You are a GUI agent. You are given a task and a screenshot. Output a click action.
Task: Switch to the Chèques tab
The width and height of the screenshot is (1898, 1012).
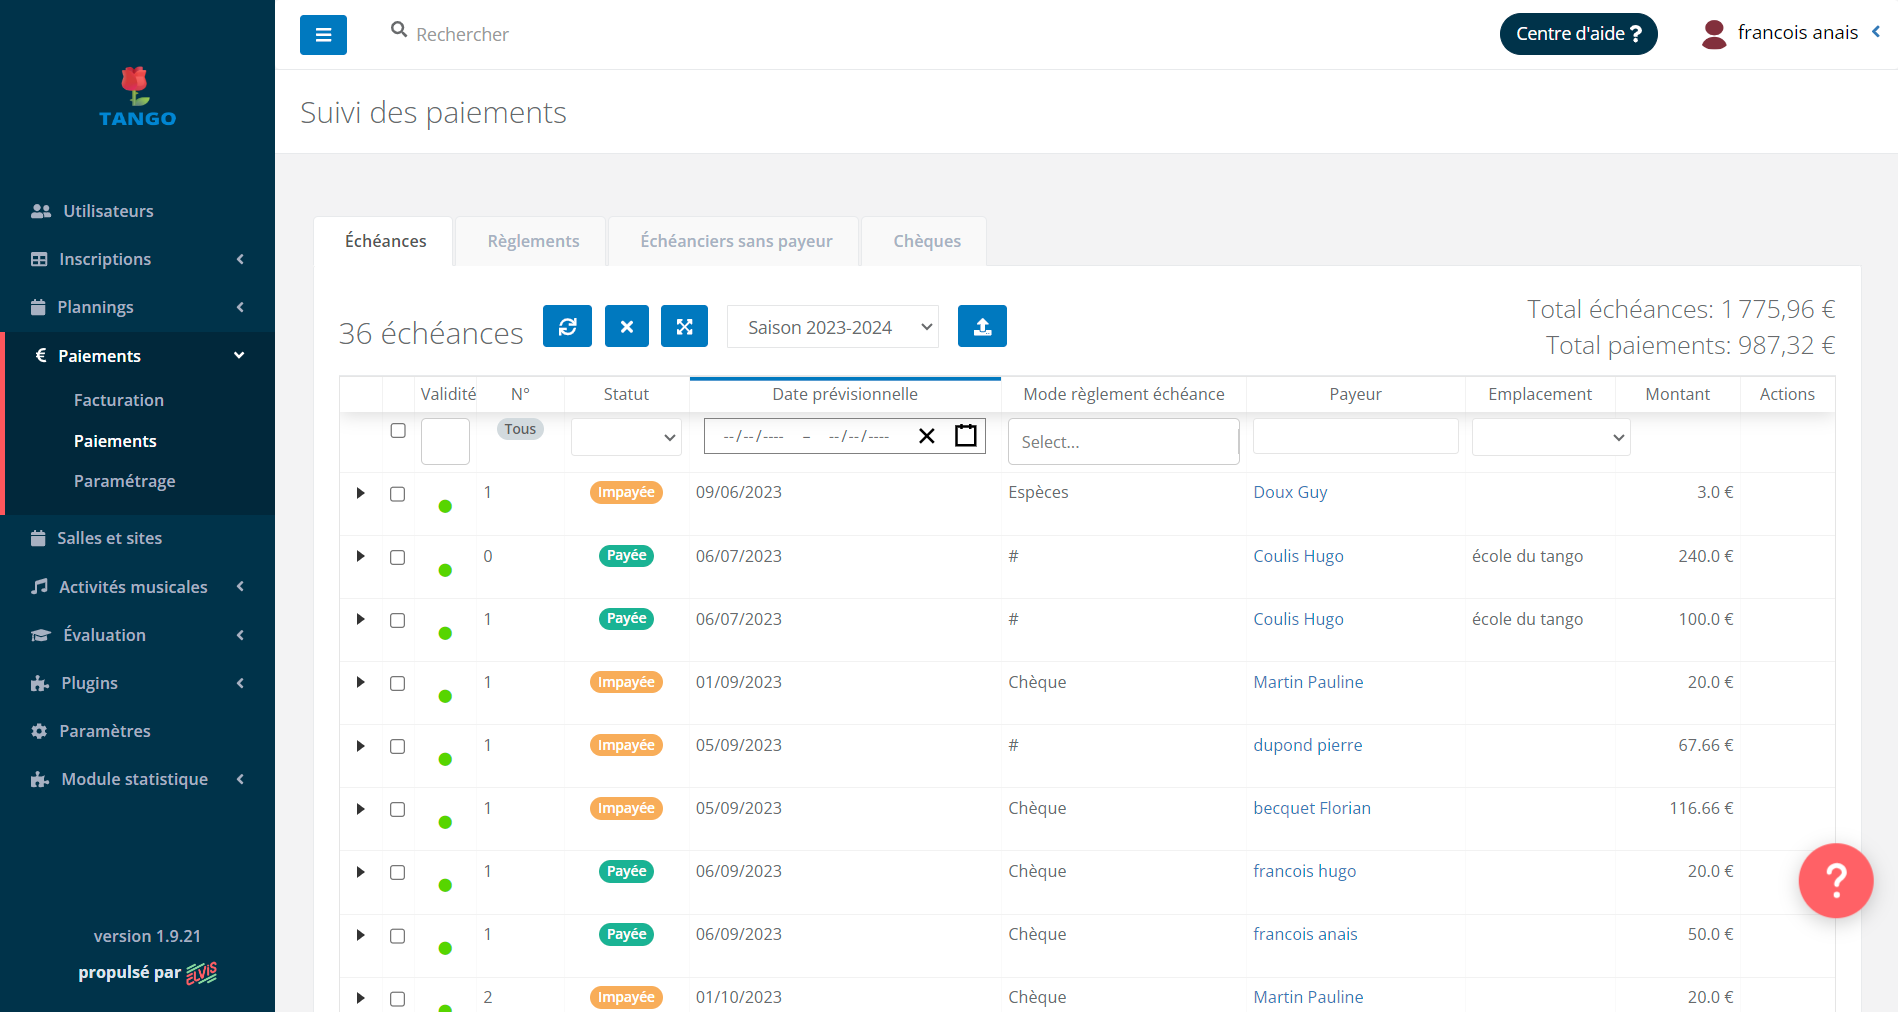tap(927, 241)
